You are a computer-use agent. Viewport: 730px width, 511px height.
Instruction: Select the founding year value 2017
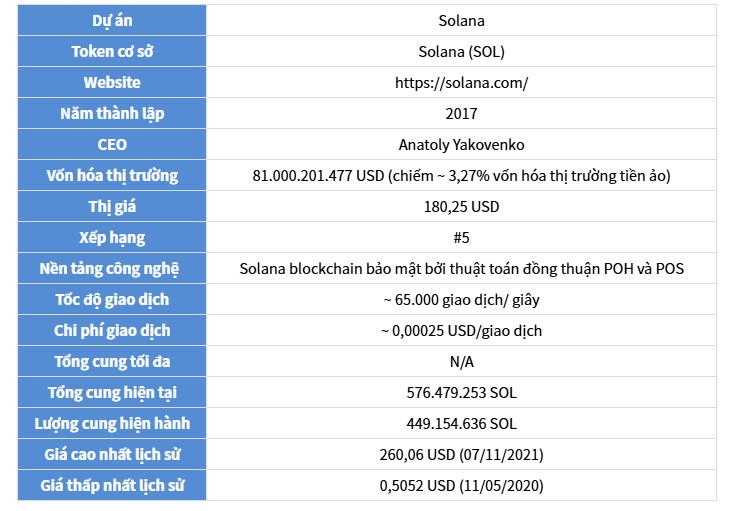(x=461, y=114)
